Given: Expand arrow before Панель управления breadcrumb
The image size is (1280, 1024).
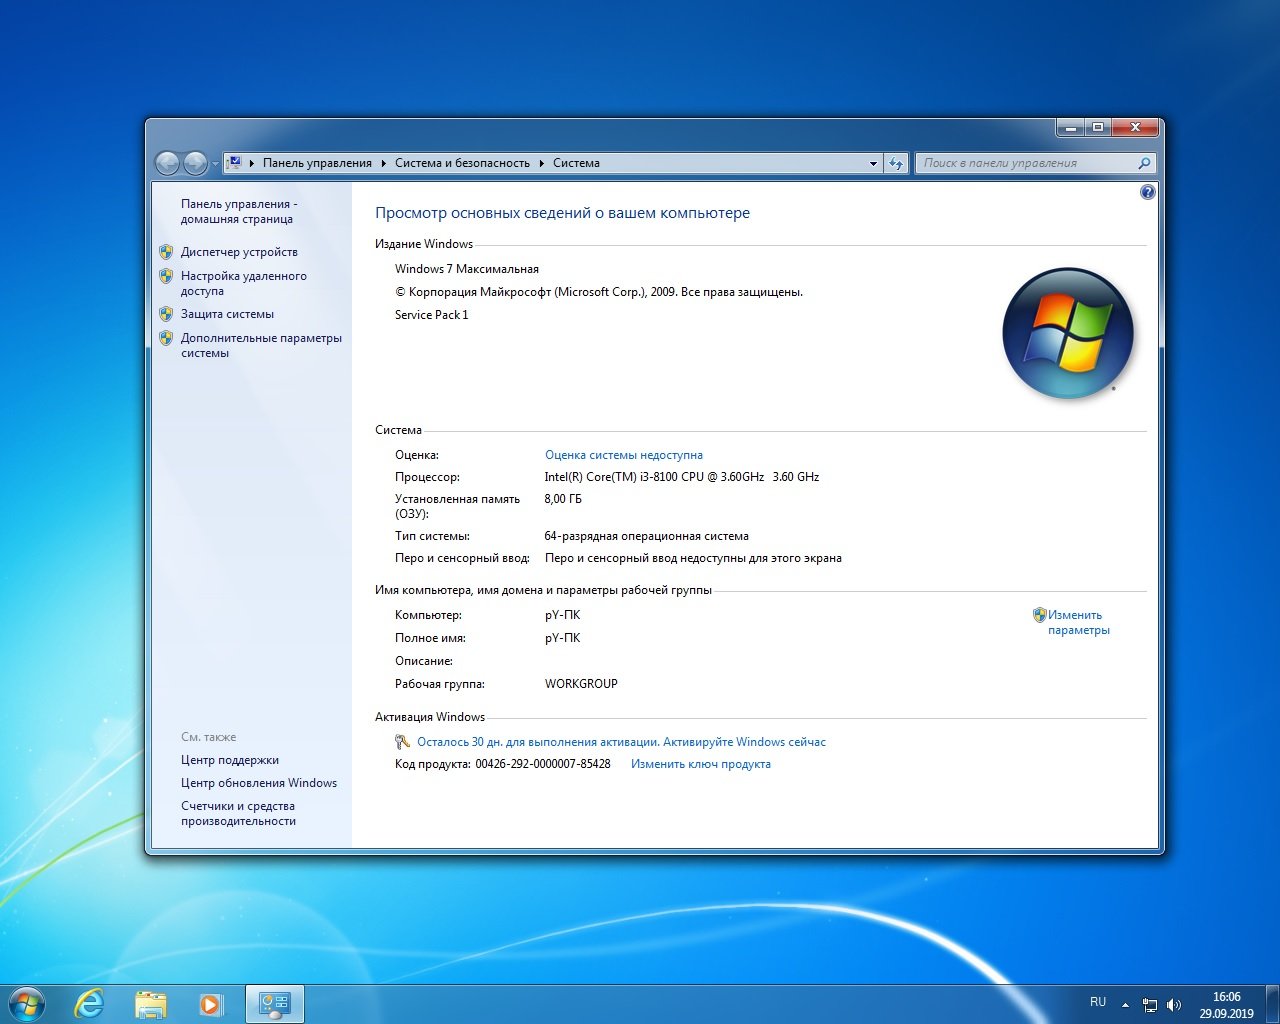Looking at the screenshot, I should pyautogui.click(x=252, y=163).
